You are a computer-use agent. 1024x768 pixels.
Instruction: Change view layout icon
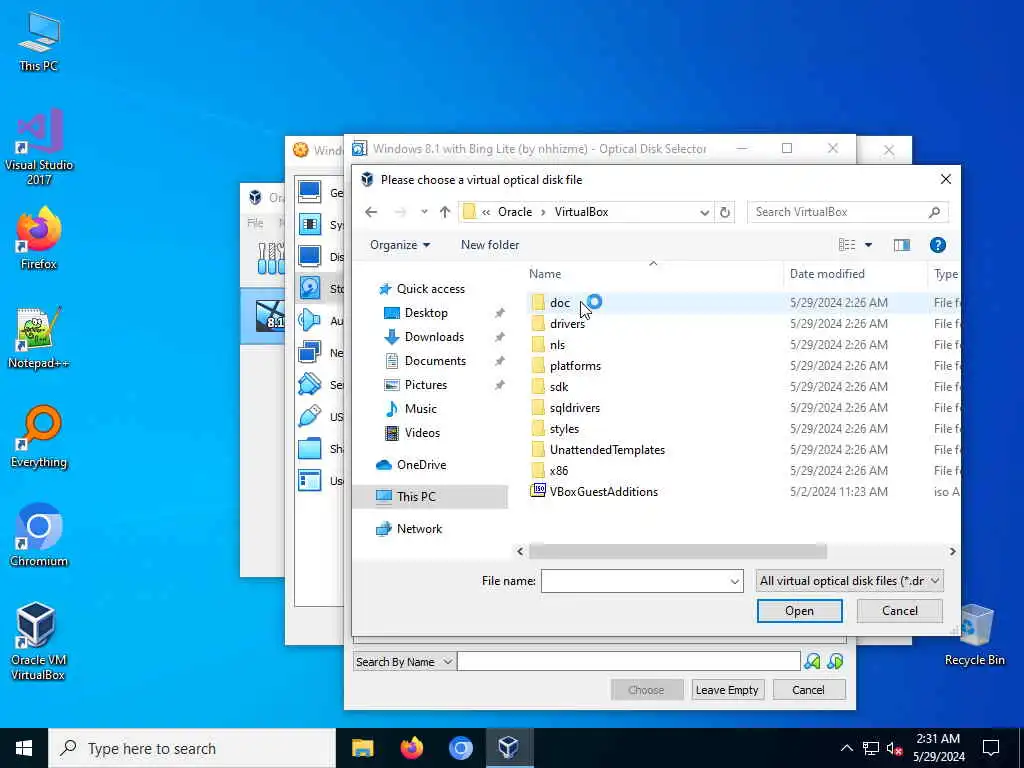(846, 245)
